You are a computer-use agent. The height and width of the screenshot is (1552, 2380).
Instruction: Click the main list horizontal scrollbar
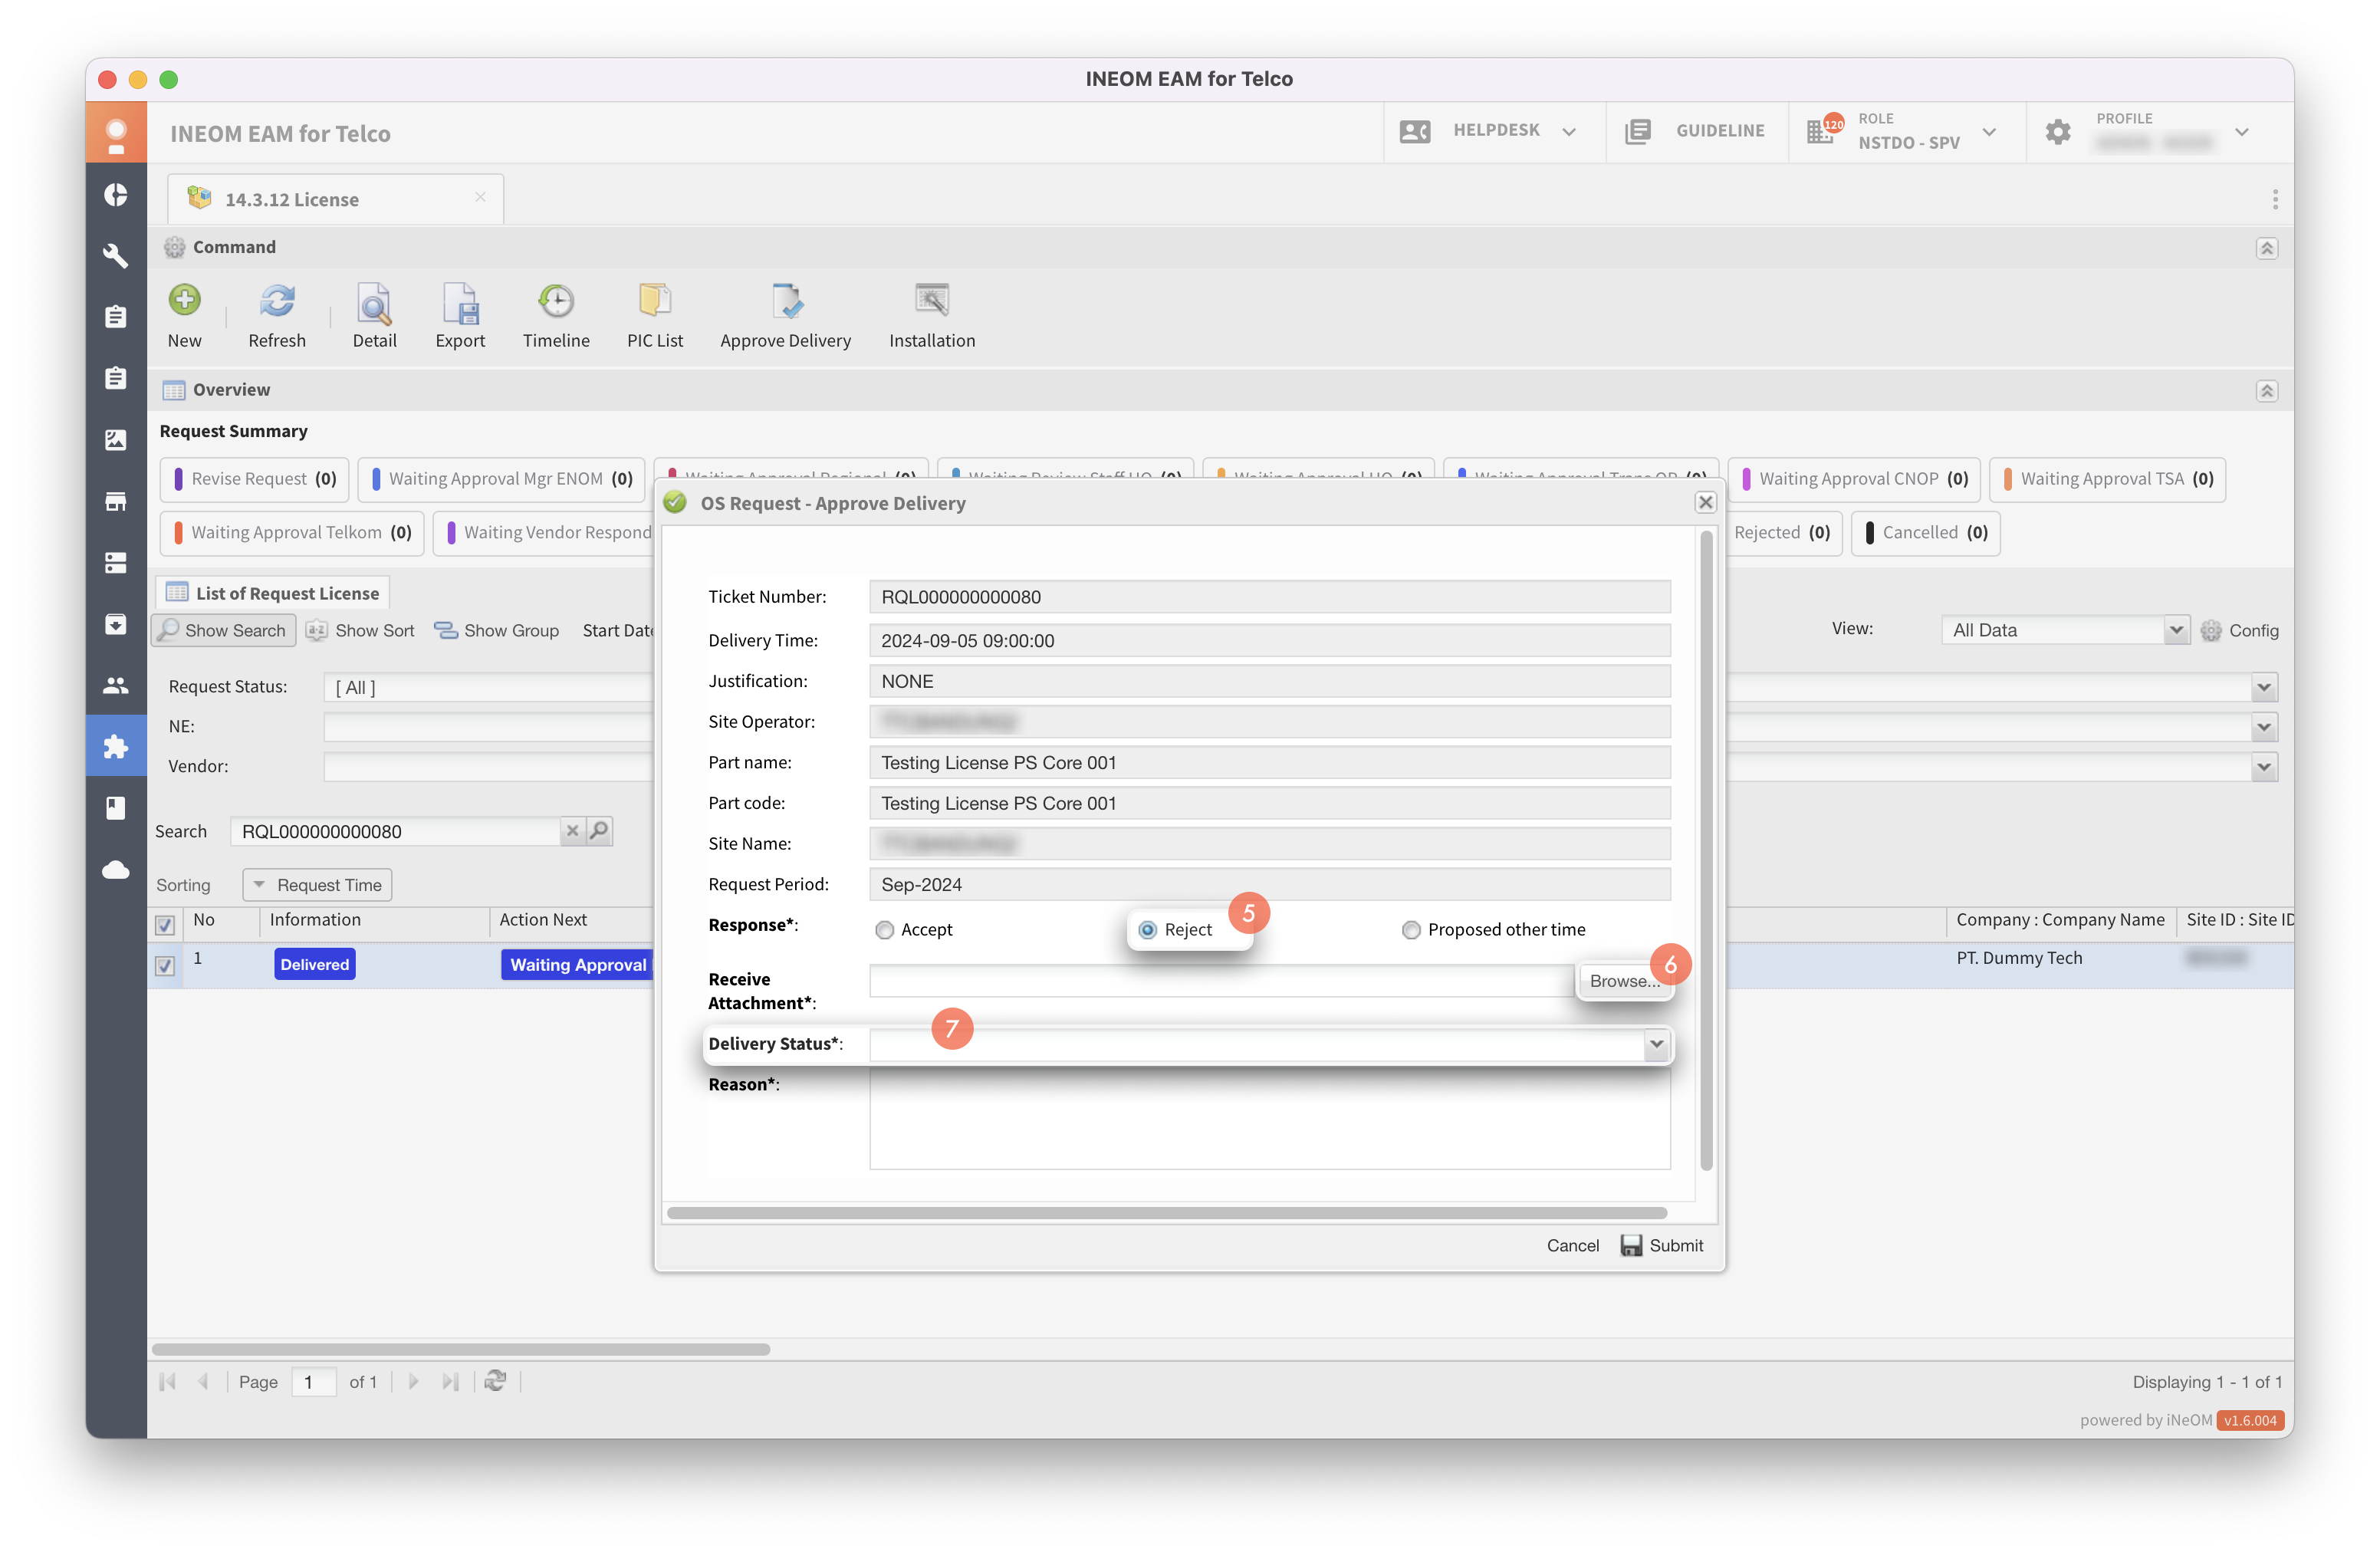[x=461, y=1349]
